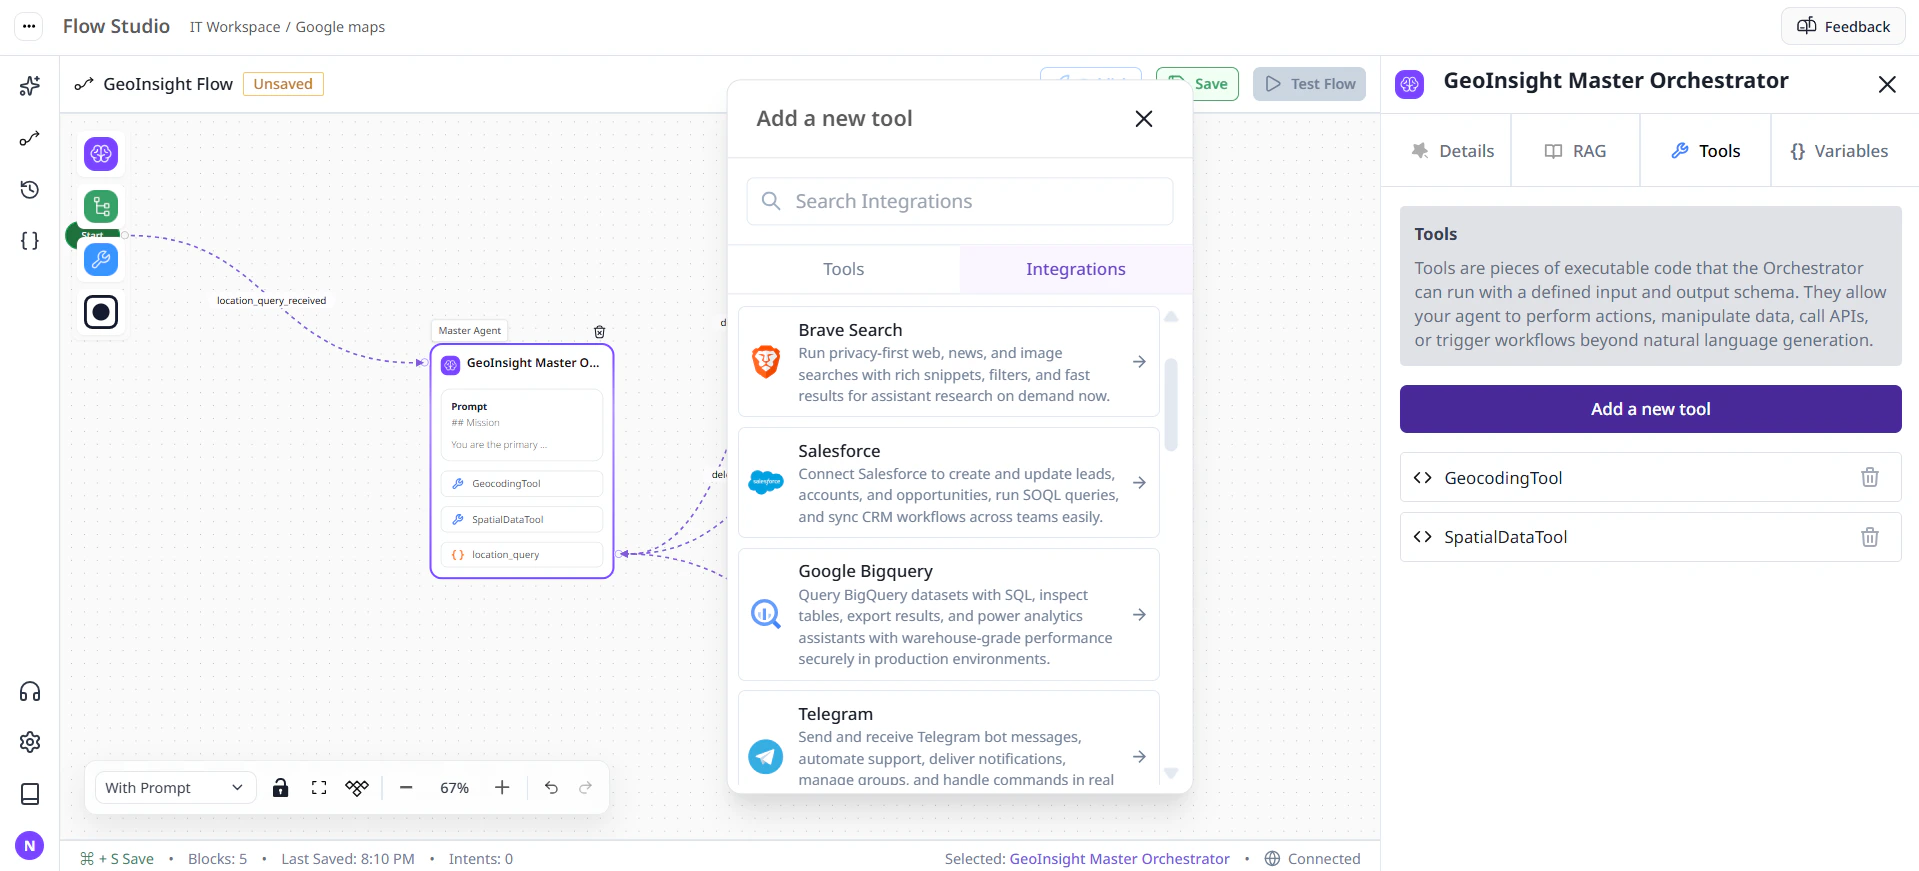The height and width of the screenshot is (871, 1919).
Task: Switch to the Details tab
Action: 1452,151
